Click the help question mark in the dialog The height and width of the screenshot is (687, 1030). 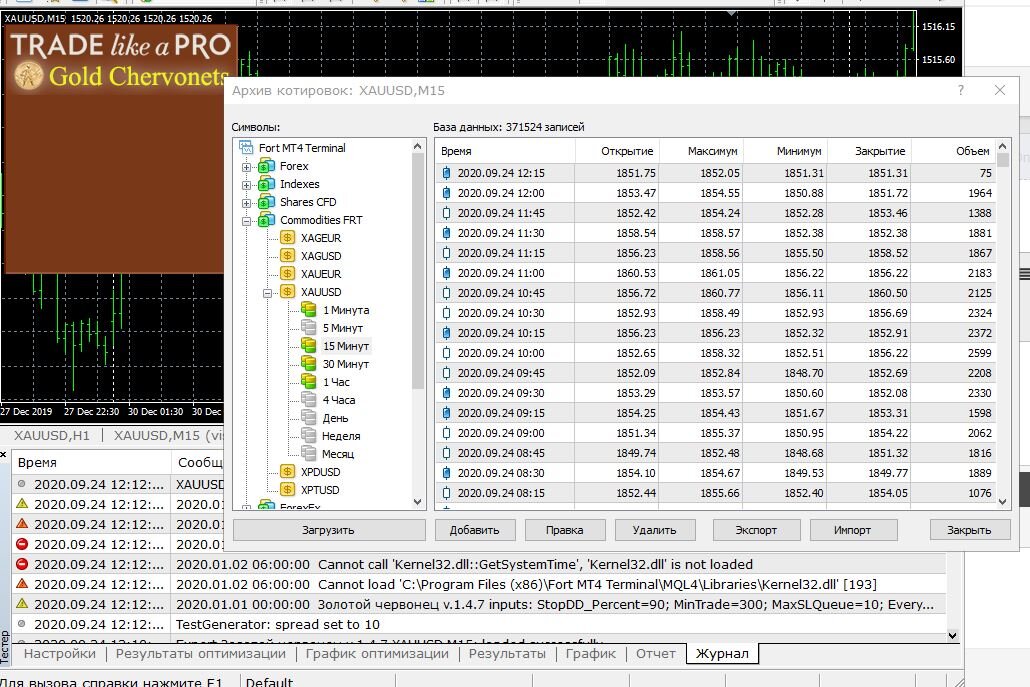point(961,90)
